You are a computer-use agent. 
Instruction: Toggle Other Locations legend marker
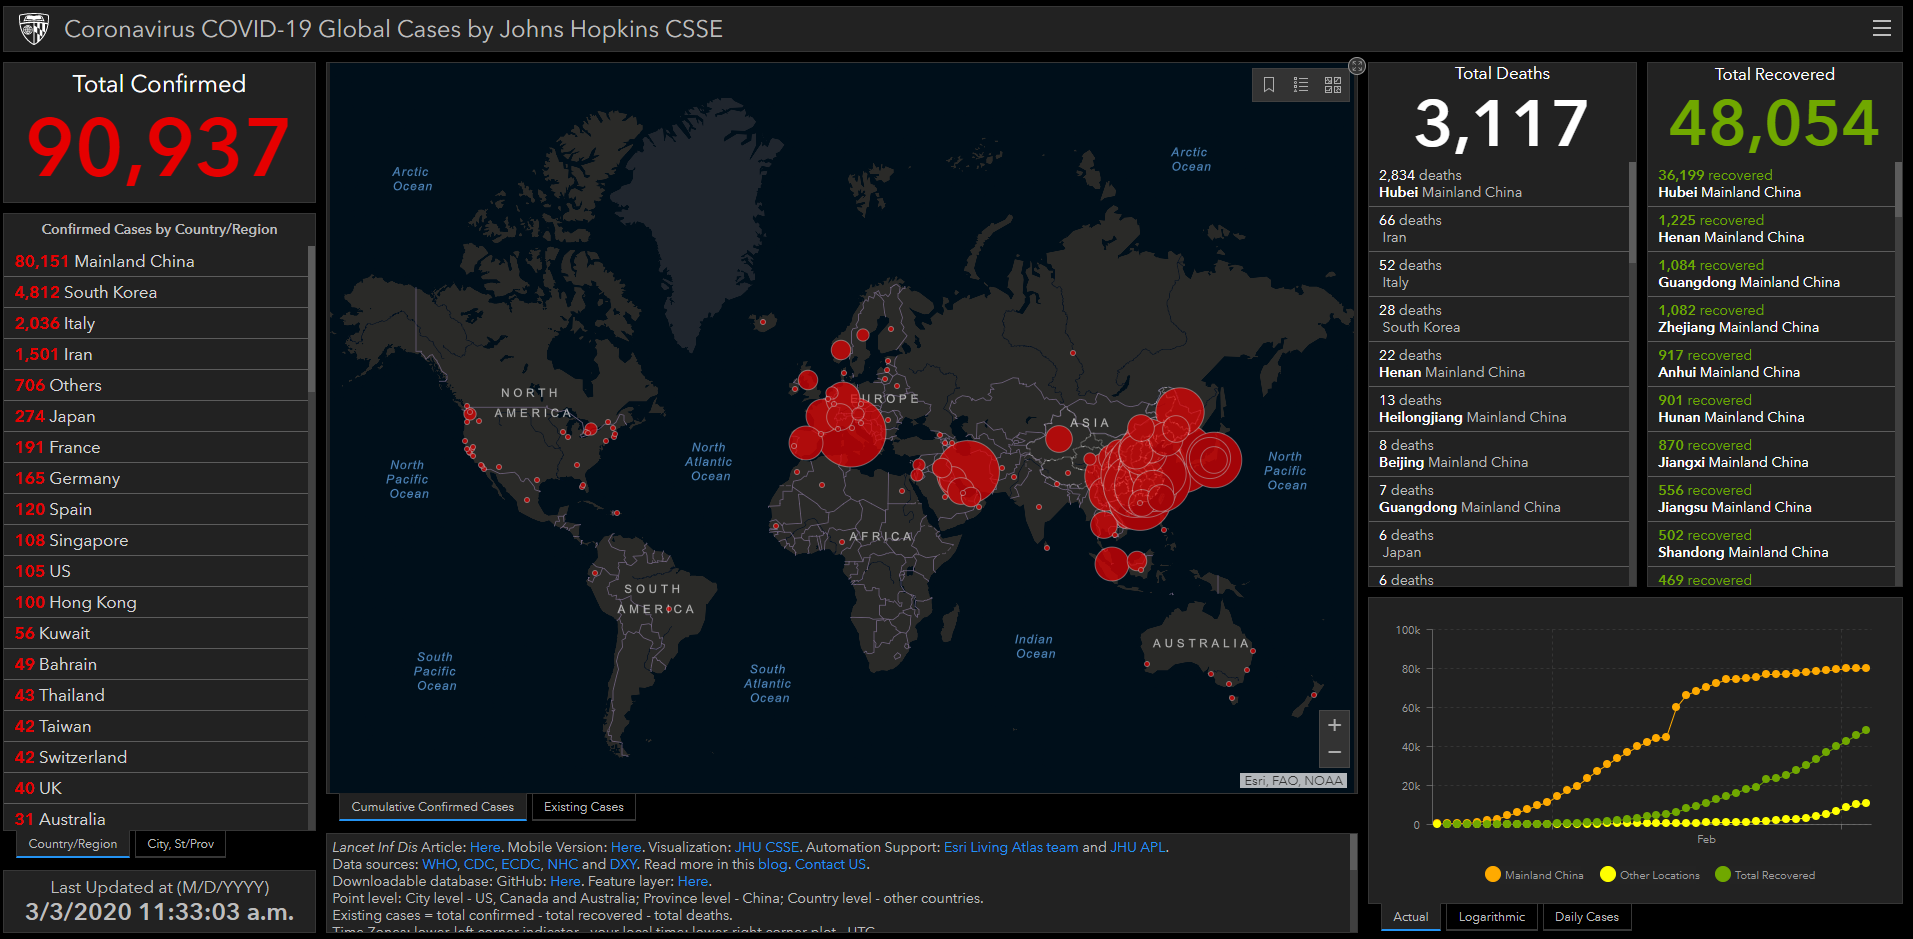tap(1608, 874)
